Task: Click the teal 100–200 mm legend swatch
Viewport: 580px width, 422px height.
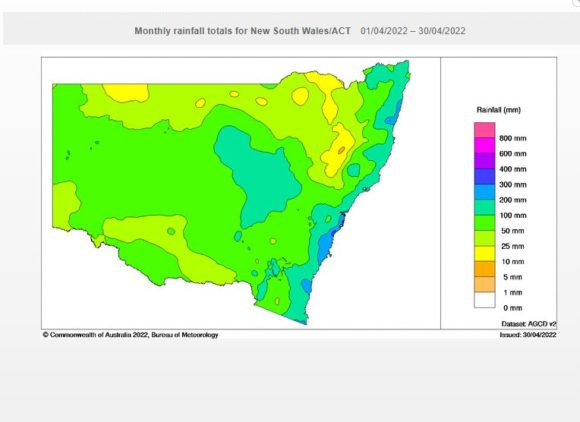Action: pyautogui.click(x=485, y=207)
